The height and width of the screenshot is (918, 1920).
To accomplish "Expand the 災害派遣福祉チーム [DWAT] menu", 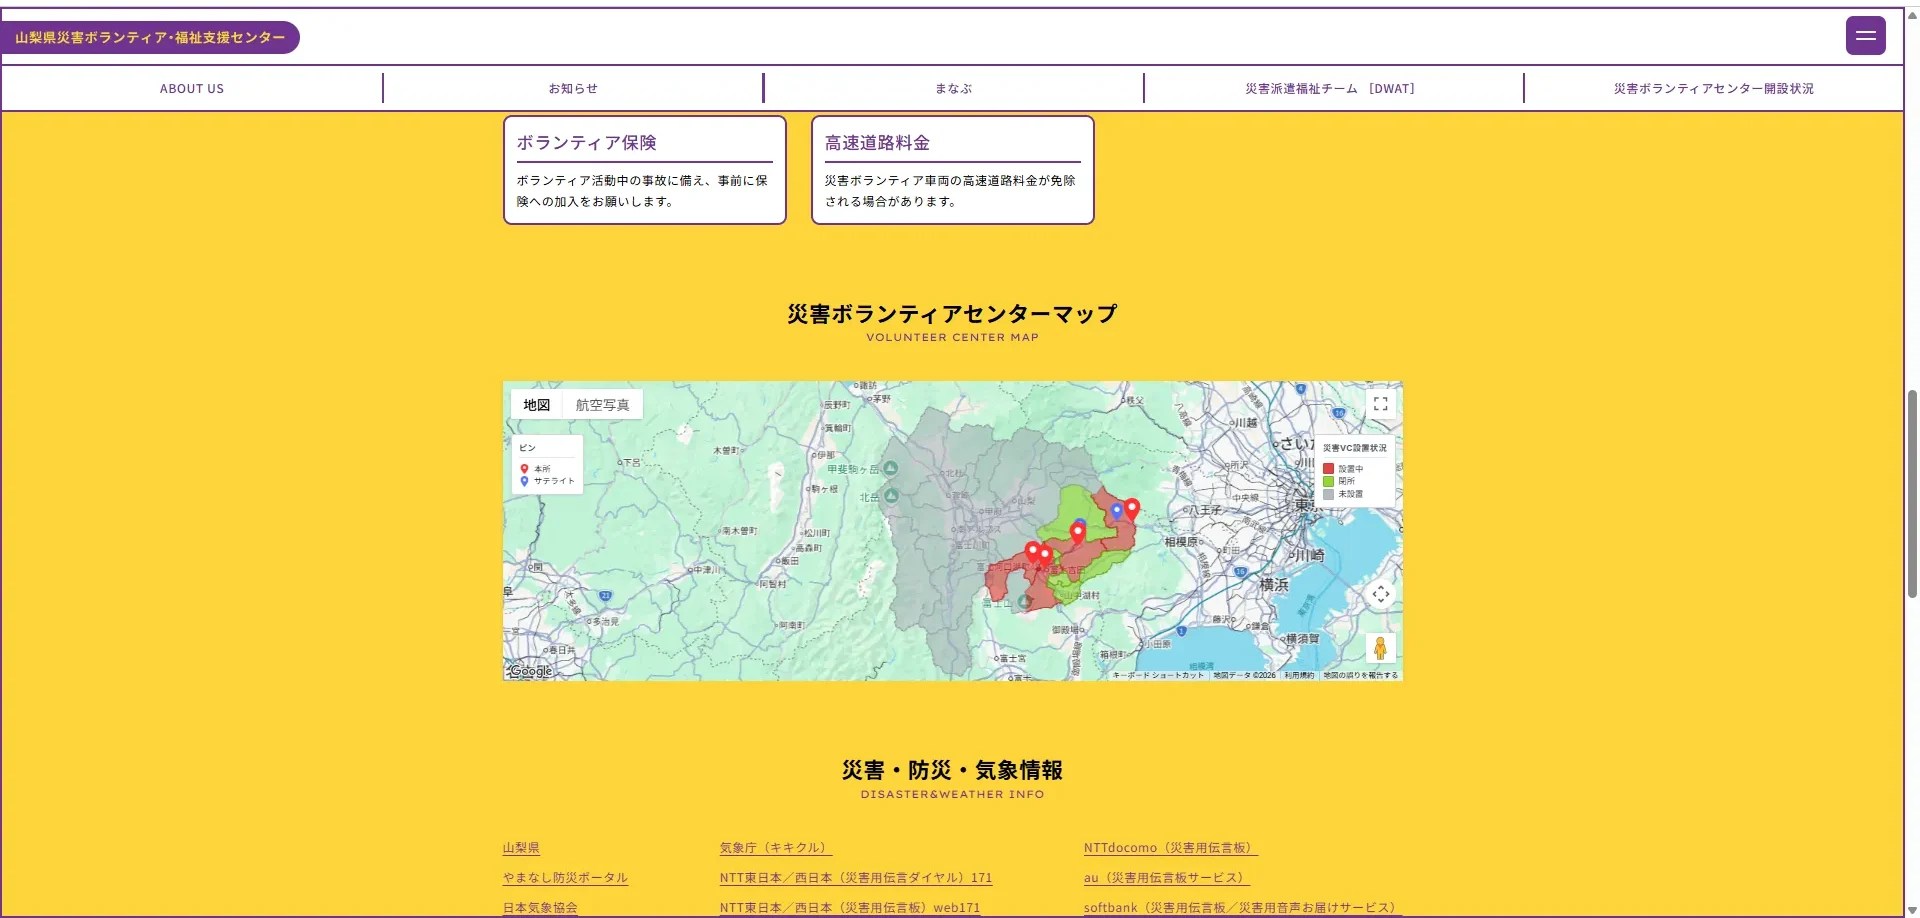I will click(1330, 89).
